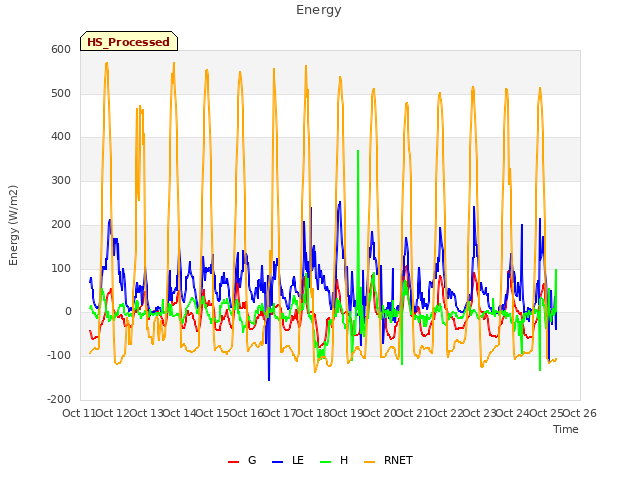Screen dimensions: 640x480
Task: Toggle the H series in legend
Action: pyautogui.click(x=334, y=460)
